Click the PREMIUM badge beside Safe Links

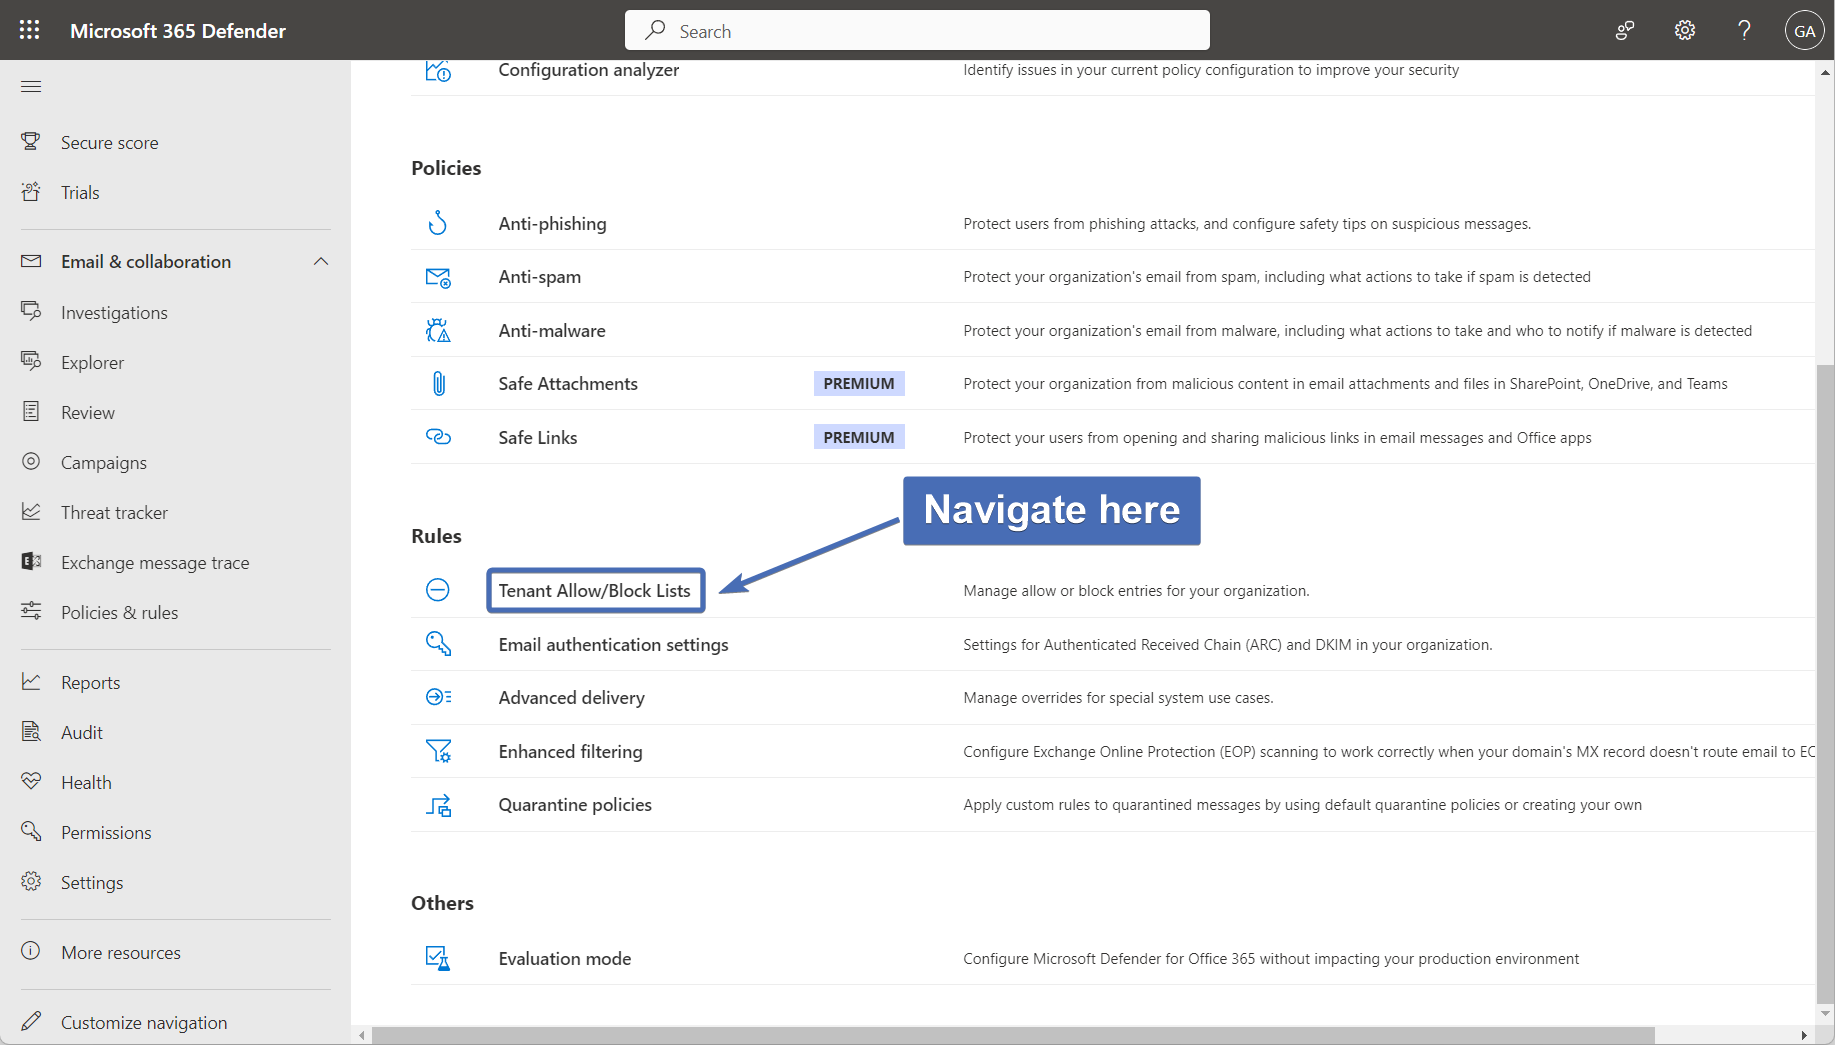tap(859, 438)
